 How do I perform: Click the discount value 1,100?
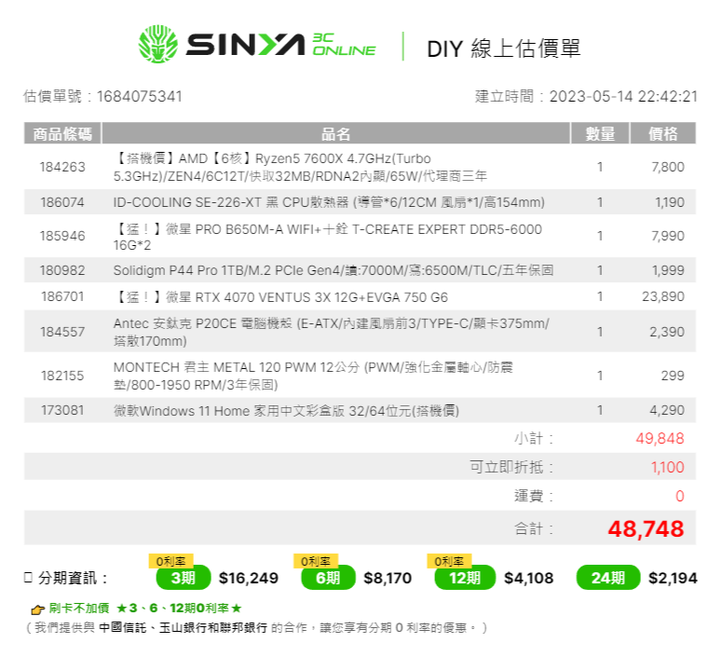(668, 467)
